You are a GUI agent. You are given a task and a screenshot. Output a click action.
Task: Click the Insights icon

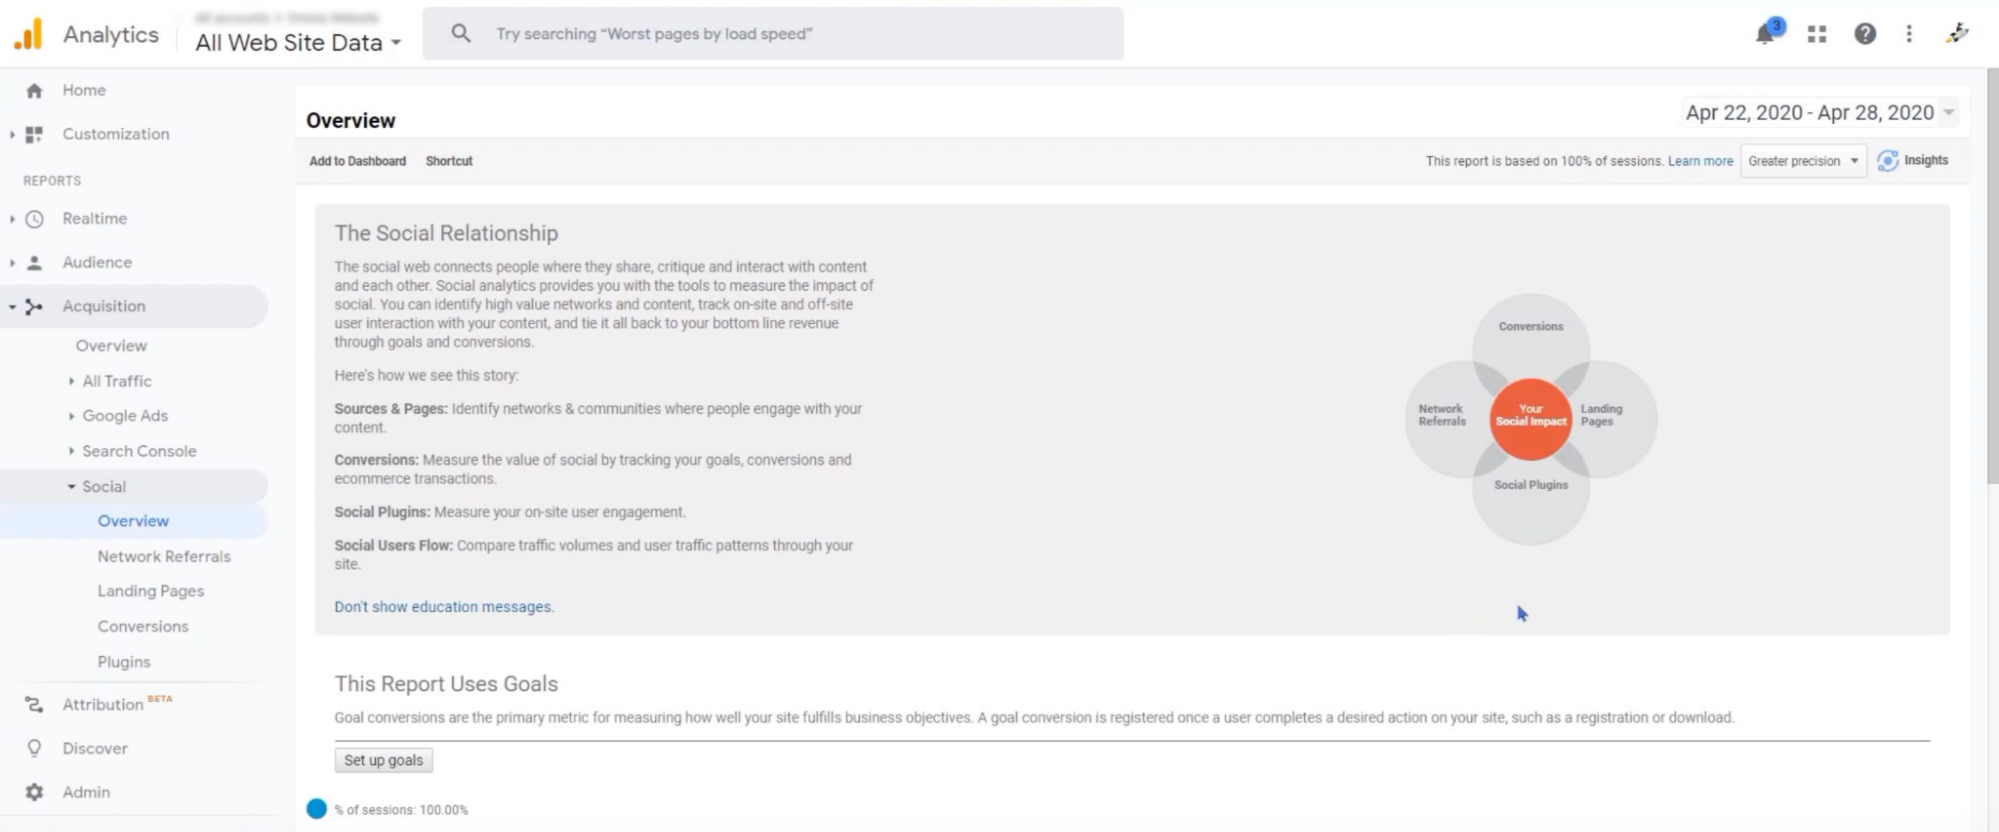(1888, 161)
